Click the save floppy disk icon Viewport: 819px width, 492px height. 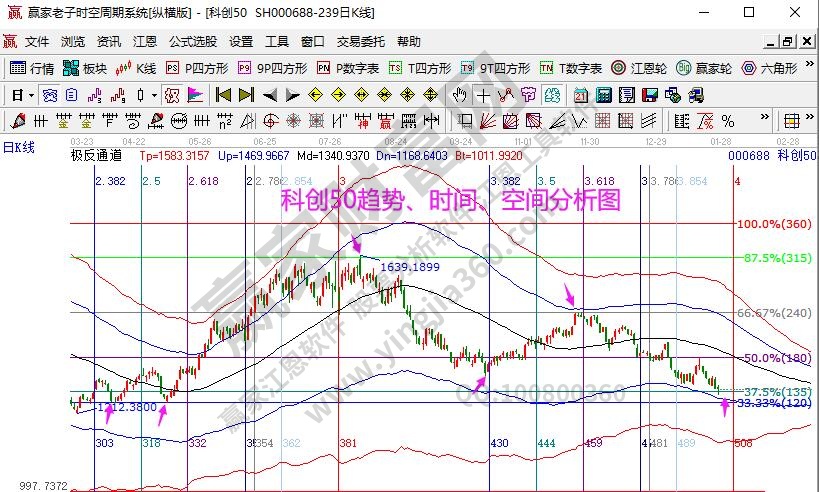[650, 95]
